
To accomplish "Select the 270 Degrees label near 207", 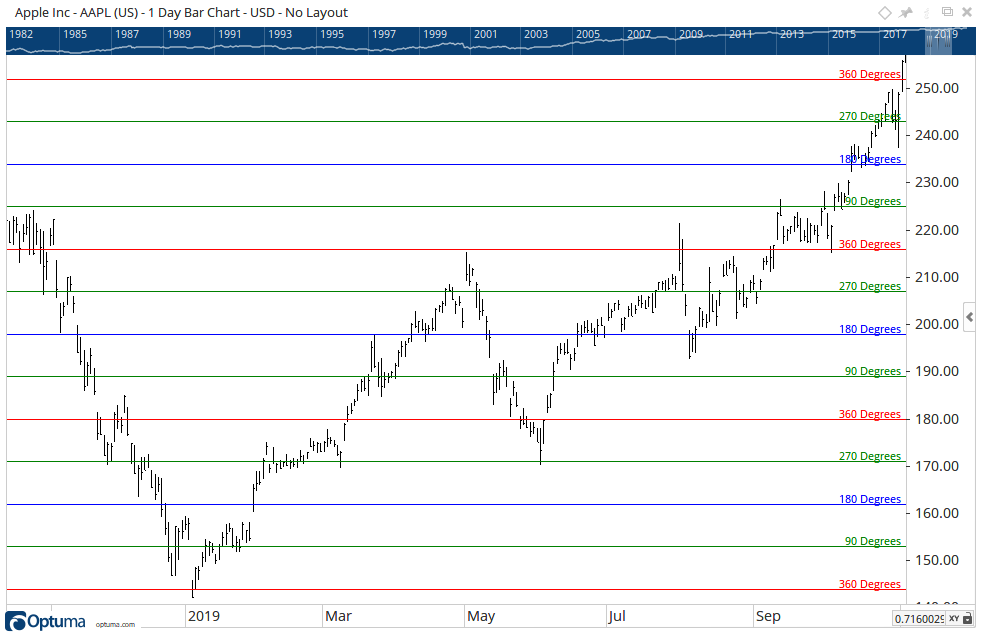I will click(870, 286).
